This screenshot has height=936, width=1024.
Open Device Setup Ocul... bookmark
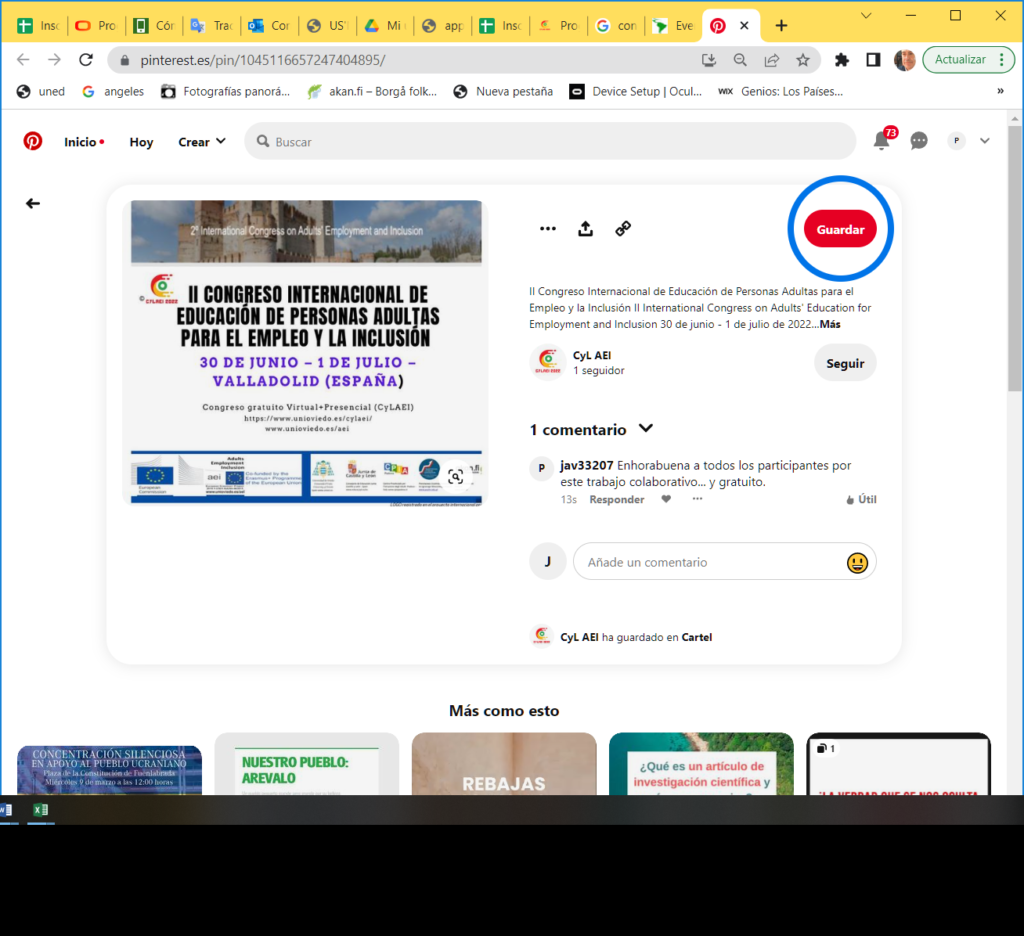coord(635,91)
